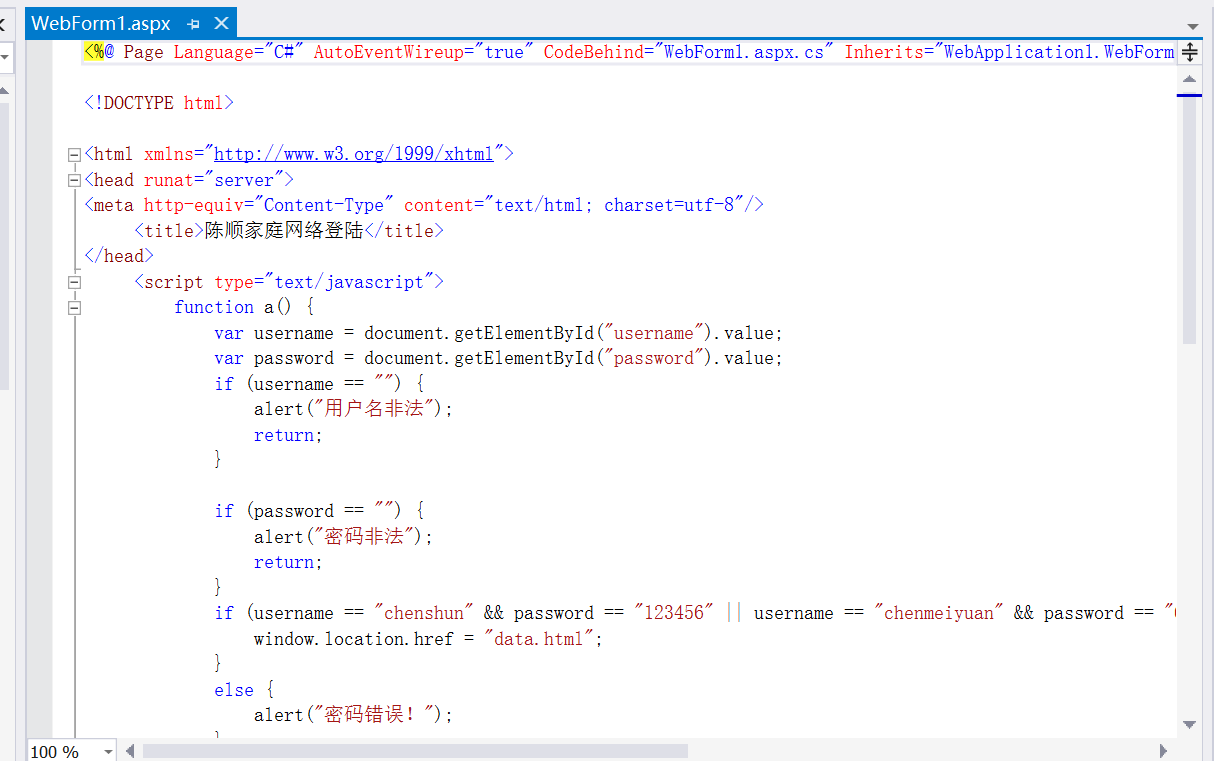Click the <!DOCTYPE html> line
Viewport: 1214px width, 761px height.
point(159,103)
